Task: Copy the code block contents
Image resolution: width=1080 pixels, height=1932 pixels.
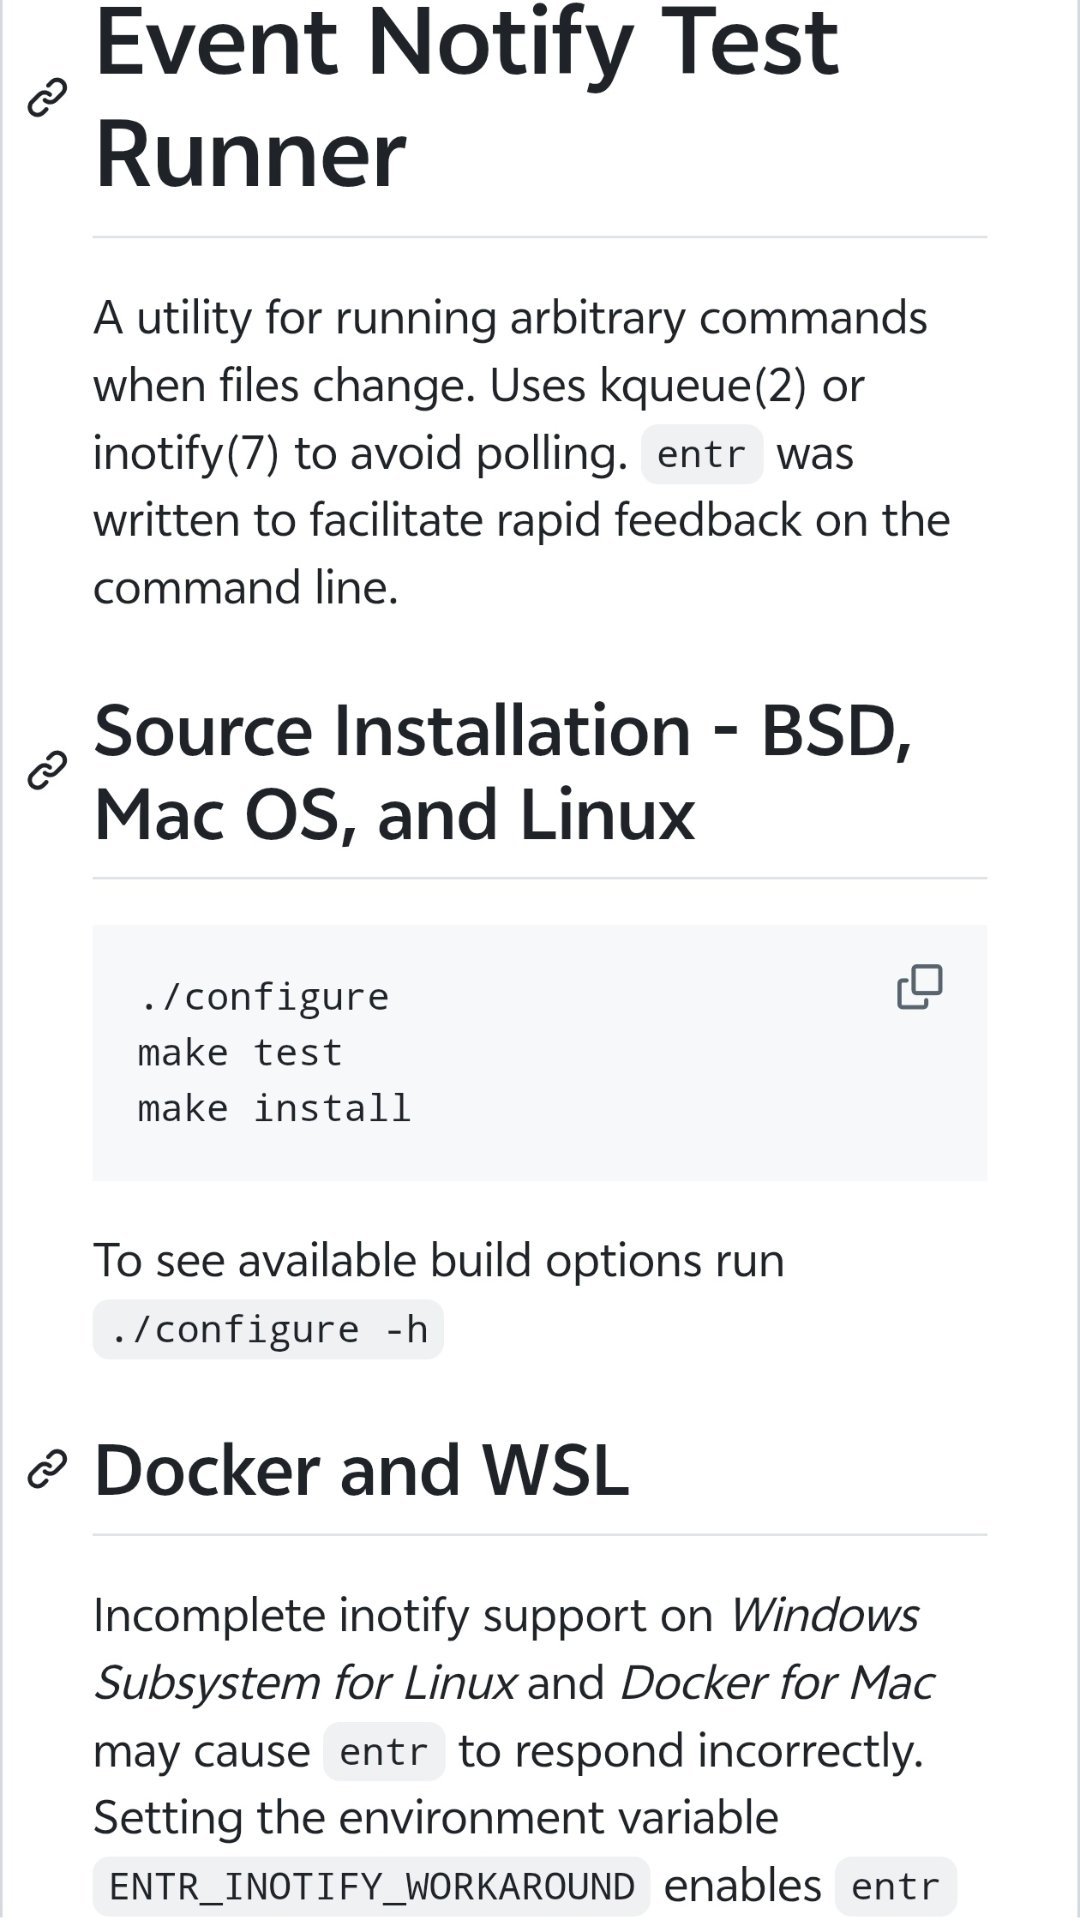Action: click(919, 987)
